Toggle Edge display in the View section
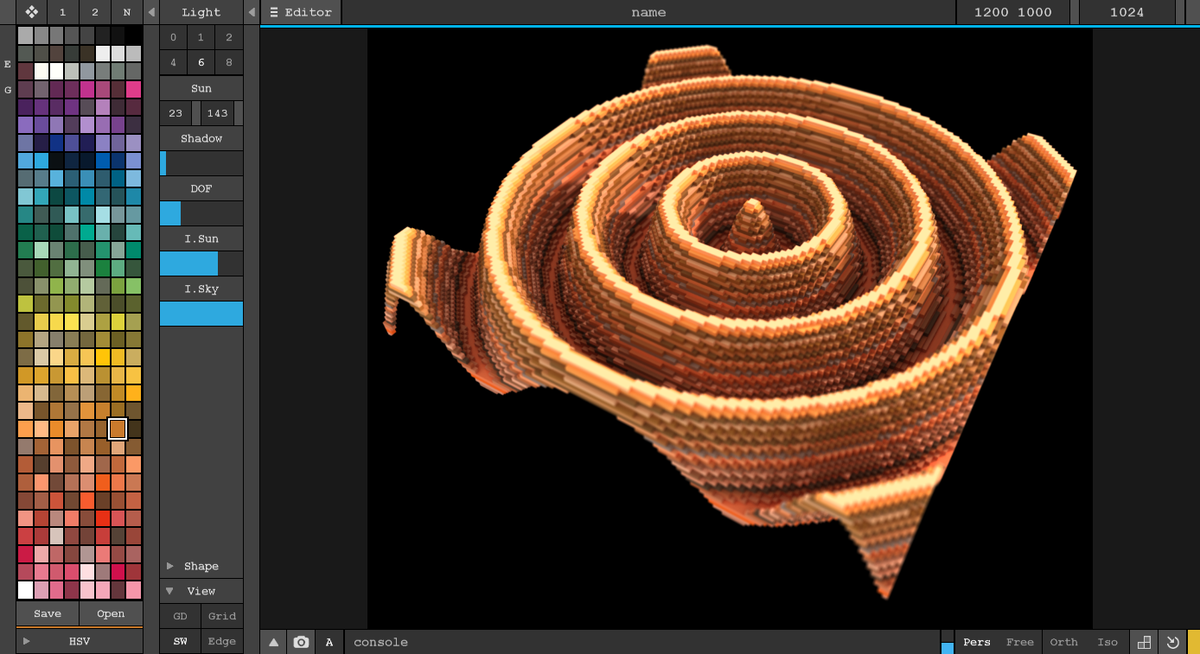 click(221, 641)
